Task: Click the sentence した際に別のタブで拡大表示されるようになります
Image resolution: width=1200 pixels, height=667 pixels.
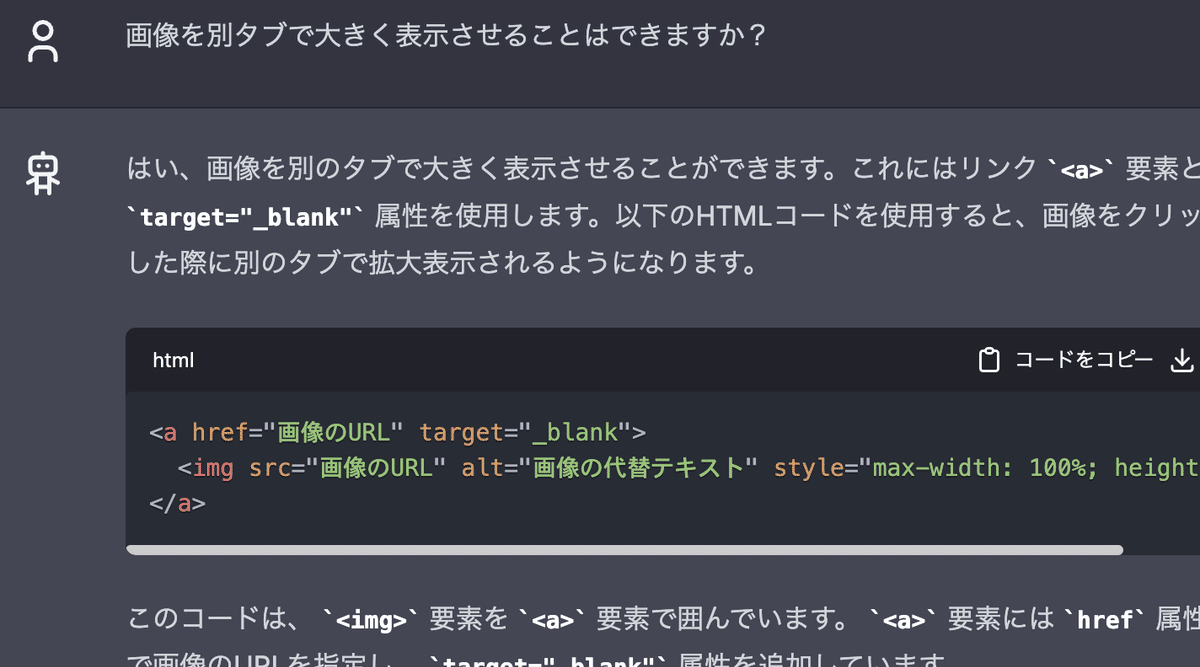Action: 443,264
